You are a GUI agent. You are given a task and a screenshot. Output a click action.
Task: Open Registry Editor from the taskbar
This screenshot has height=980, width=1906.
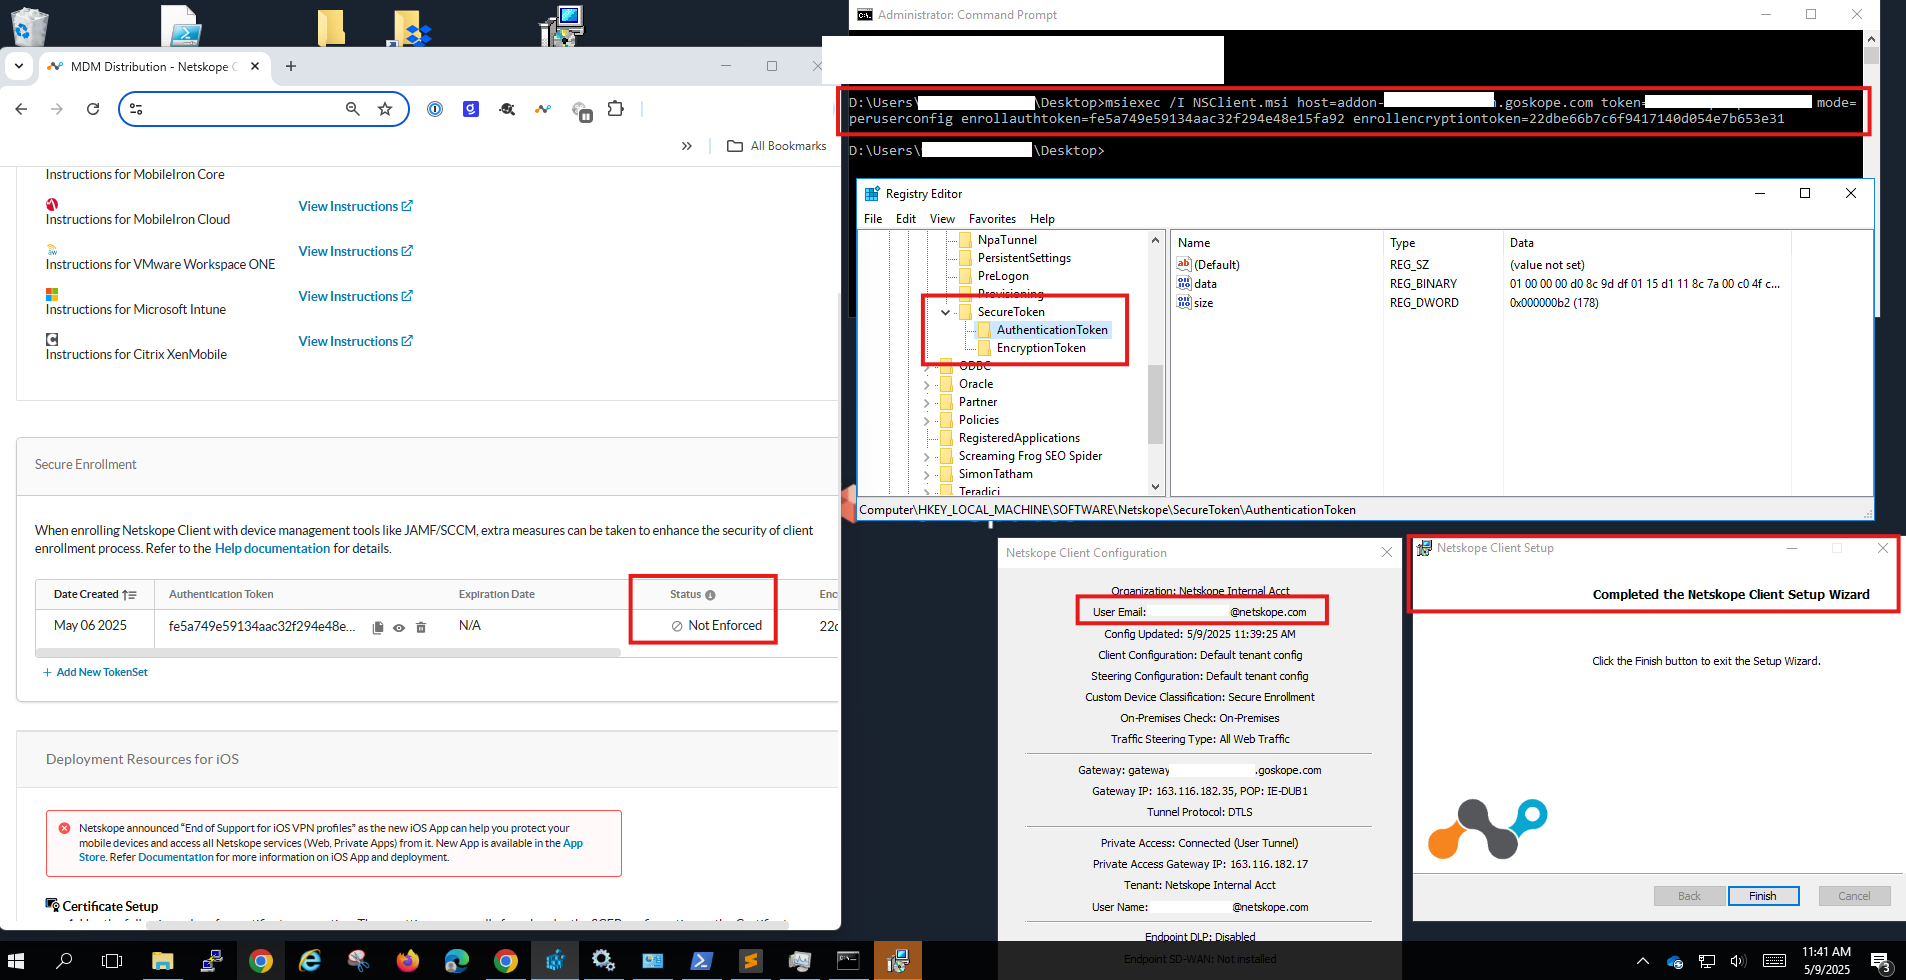point(555,961)
